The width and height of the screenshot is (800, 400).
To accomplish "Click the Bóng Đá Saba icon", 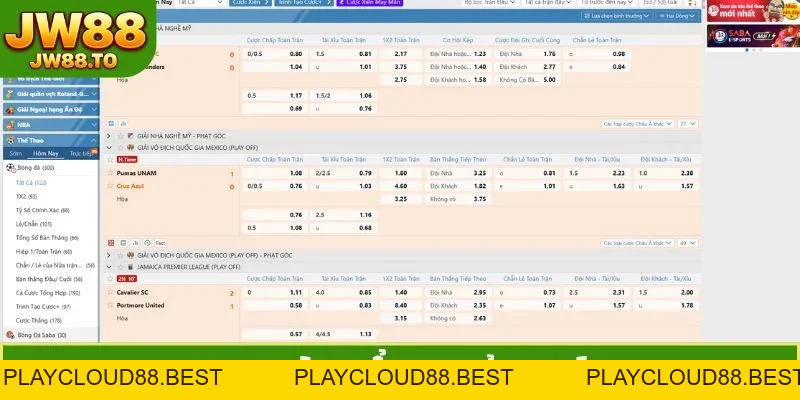I will (10, 335).
